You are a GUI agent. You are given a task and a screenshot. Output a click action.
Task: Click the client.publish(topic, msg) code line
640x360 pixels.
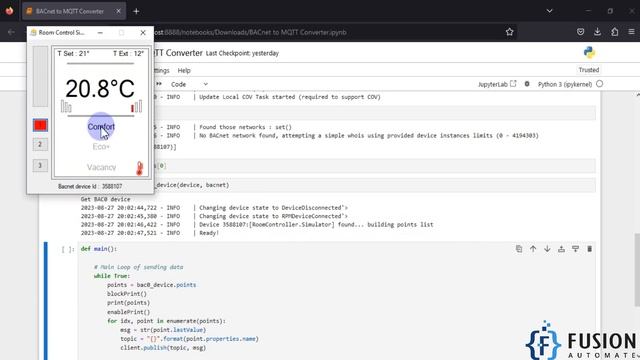pos(163,348)
